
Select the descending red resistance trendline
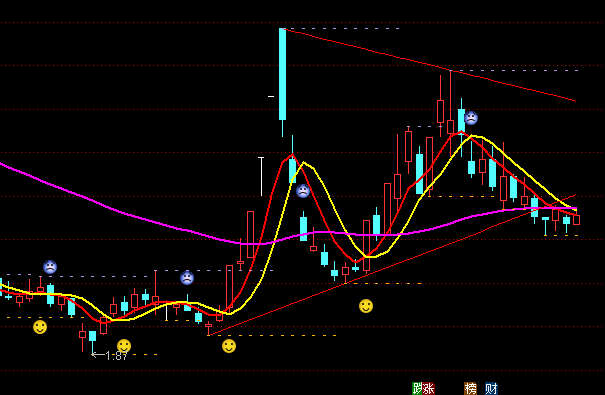(x=429, y=65)
